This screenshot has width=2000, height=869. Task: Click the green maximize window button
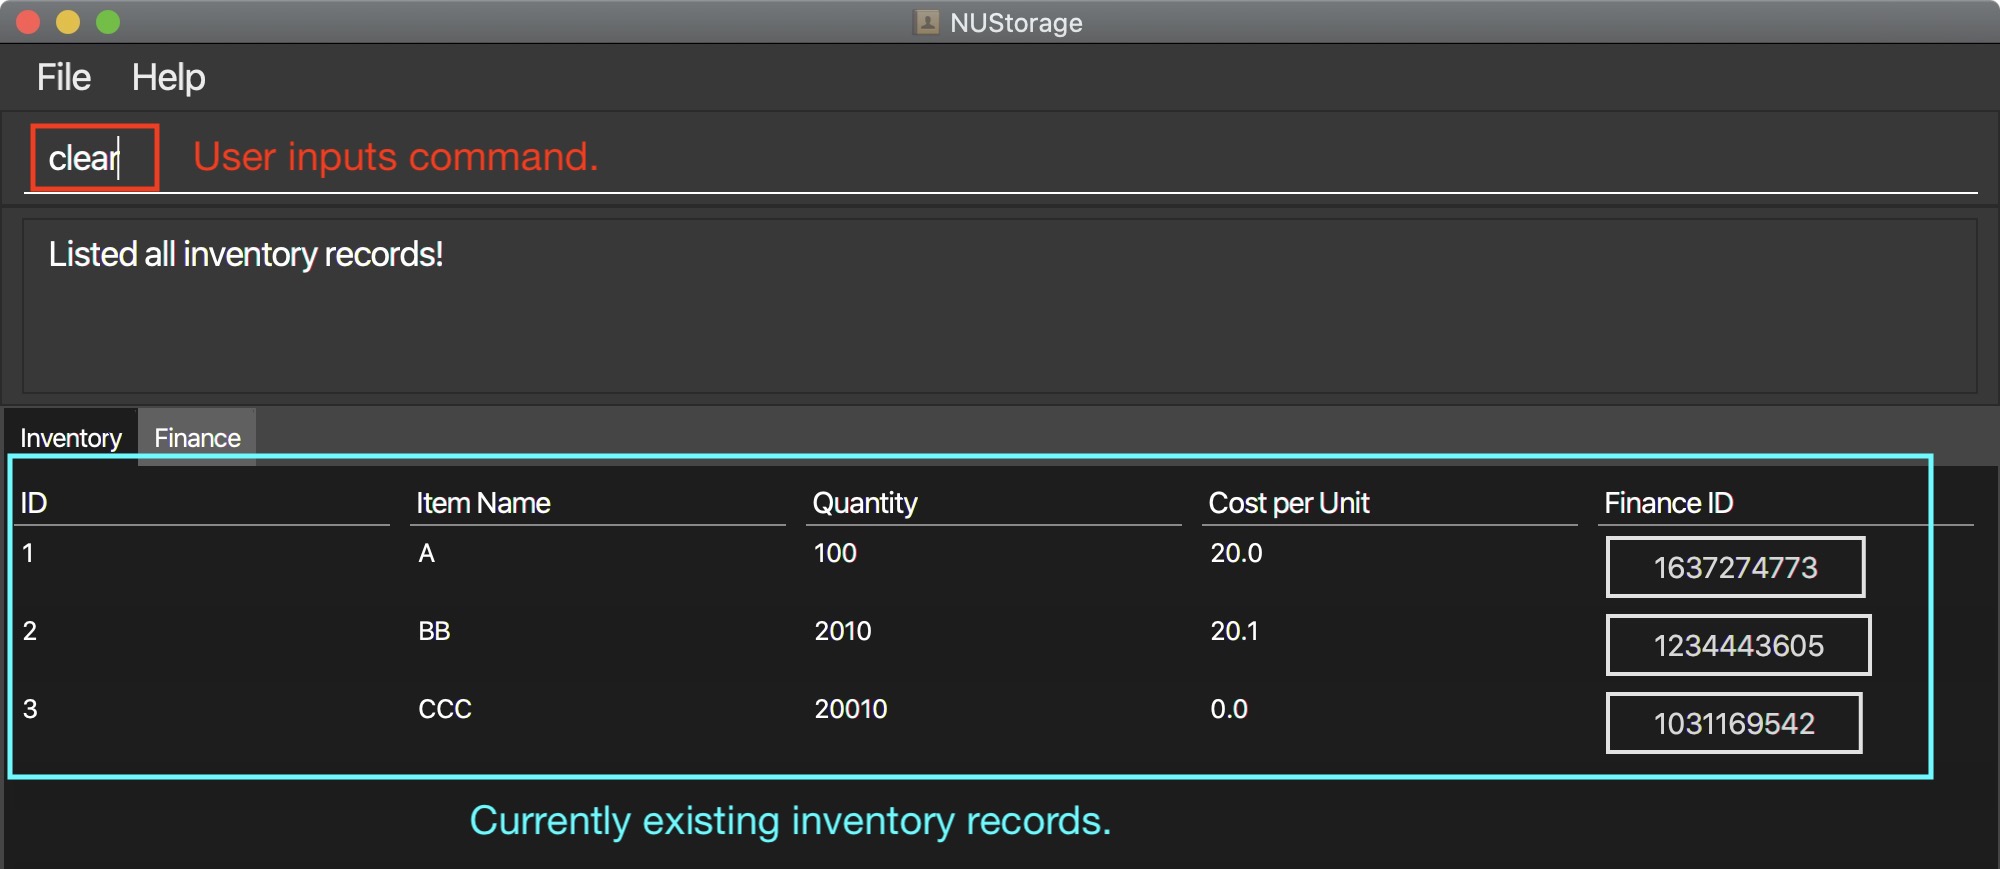click(108, 22)
